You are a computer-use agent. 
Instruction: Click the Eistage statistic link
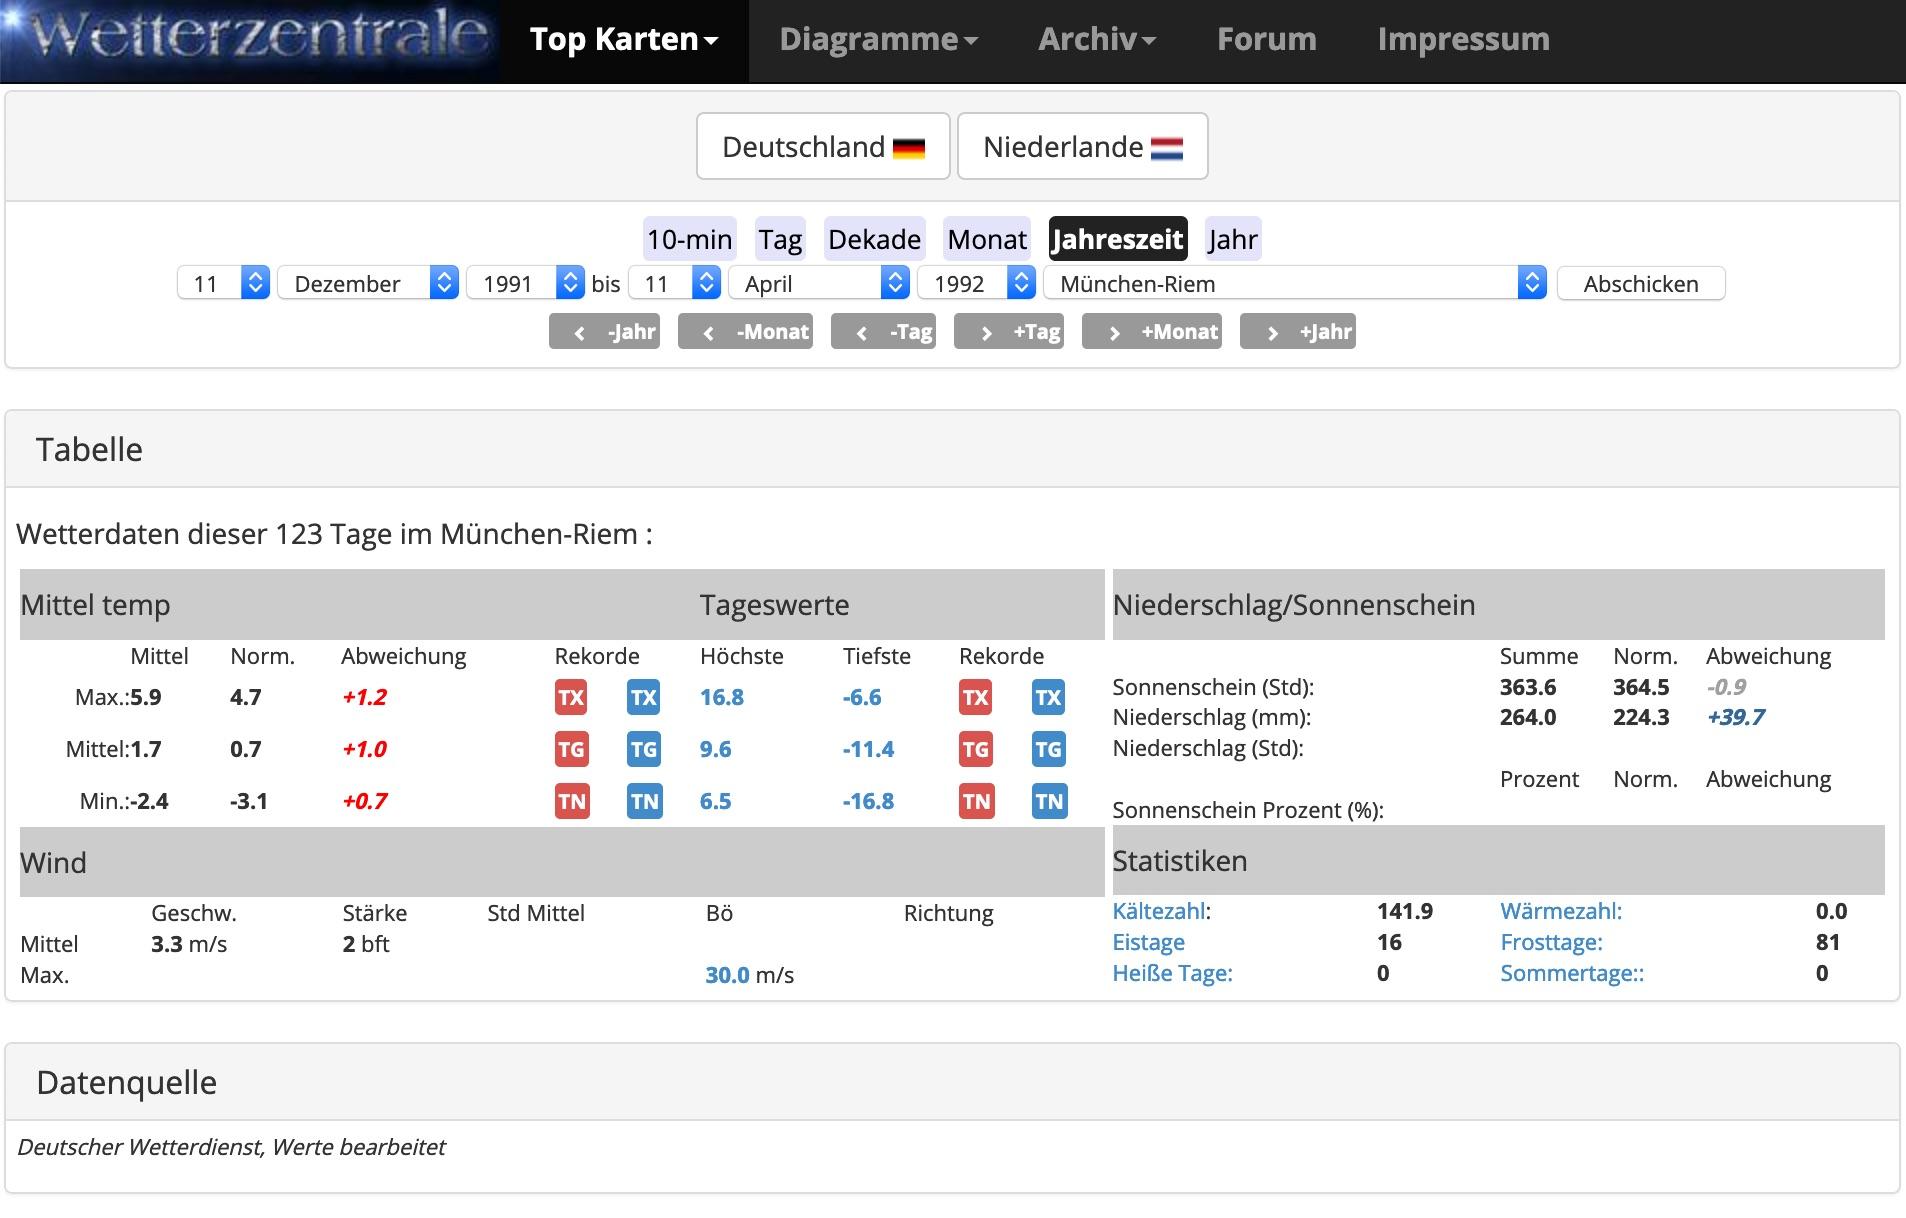pyautogui.click(x=1148, y=942)
